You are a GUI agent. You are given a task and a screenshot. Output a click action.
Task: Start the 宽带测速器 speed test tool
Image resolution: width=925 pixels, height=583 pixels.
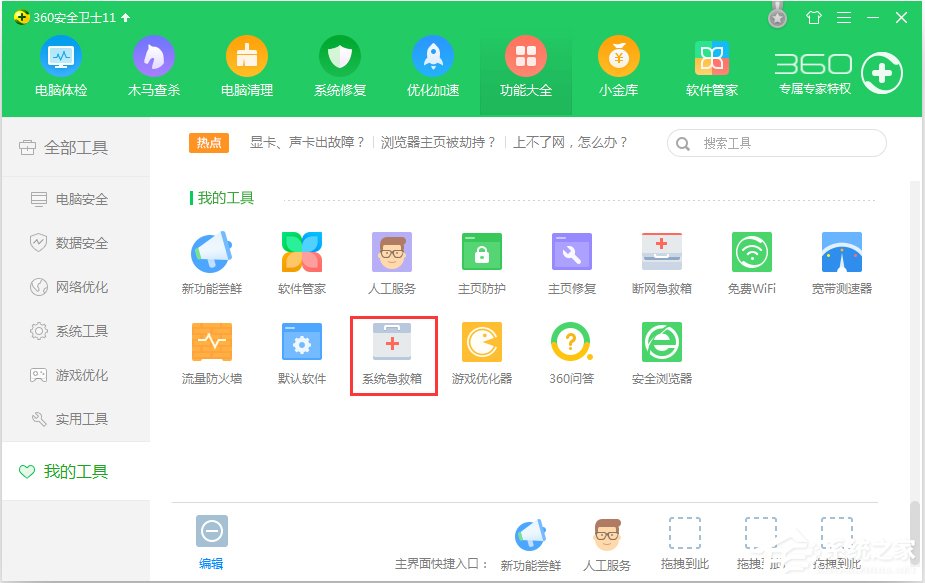click(841, 251)
